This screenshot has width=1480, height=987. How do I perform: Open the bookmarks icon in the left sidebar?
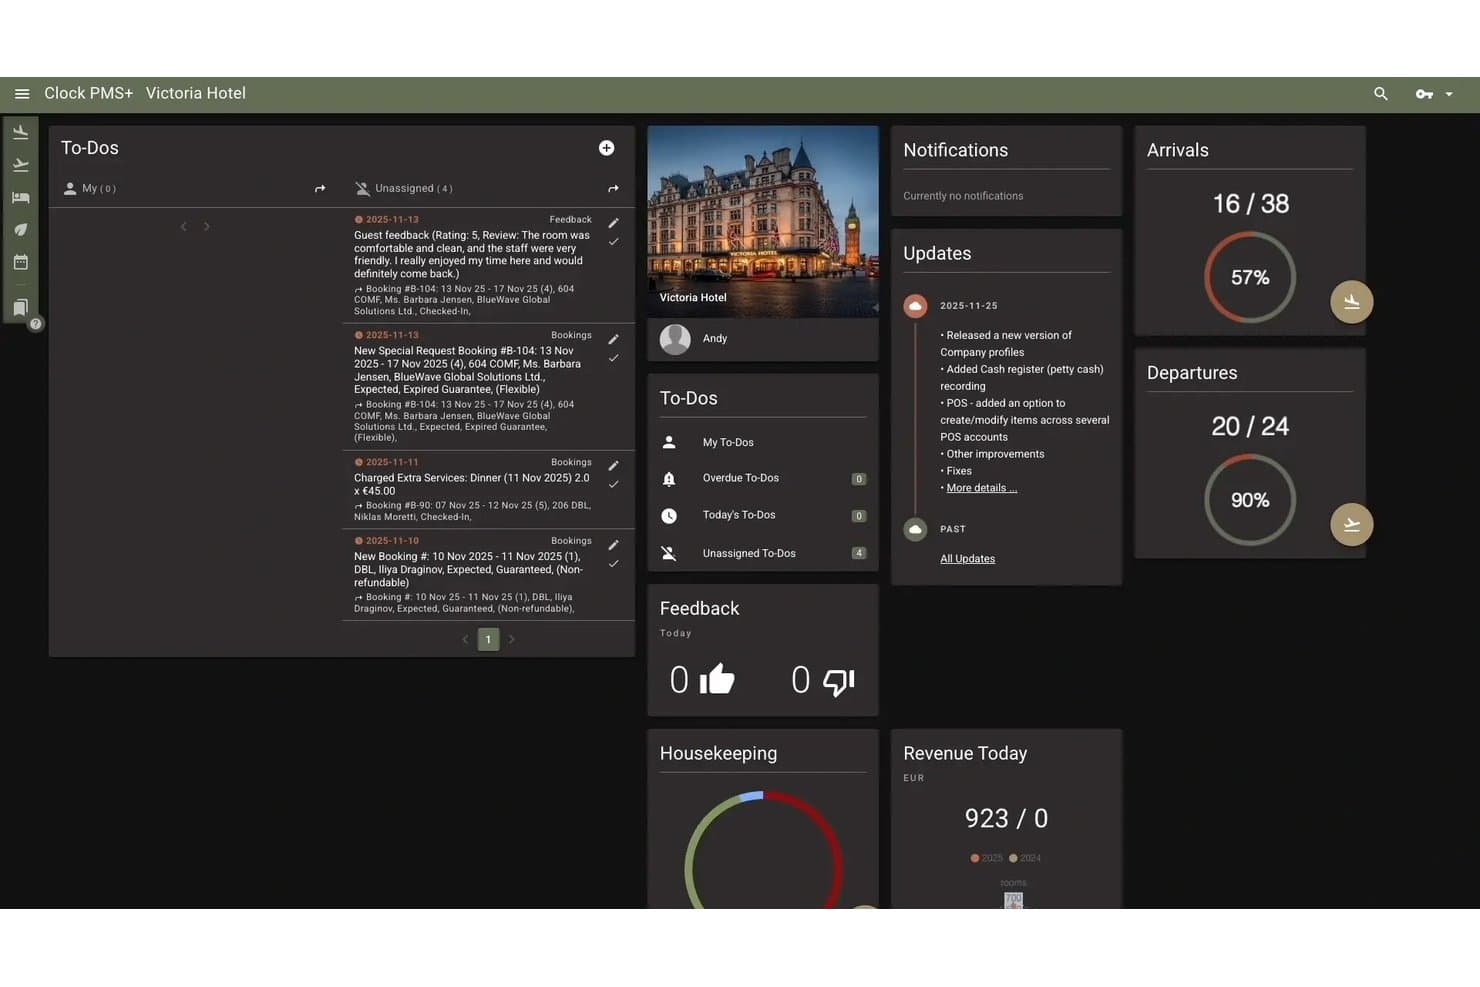click(x=20, y=307)
